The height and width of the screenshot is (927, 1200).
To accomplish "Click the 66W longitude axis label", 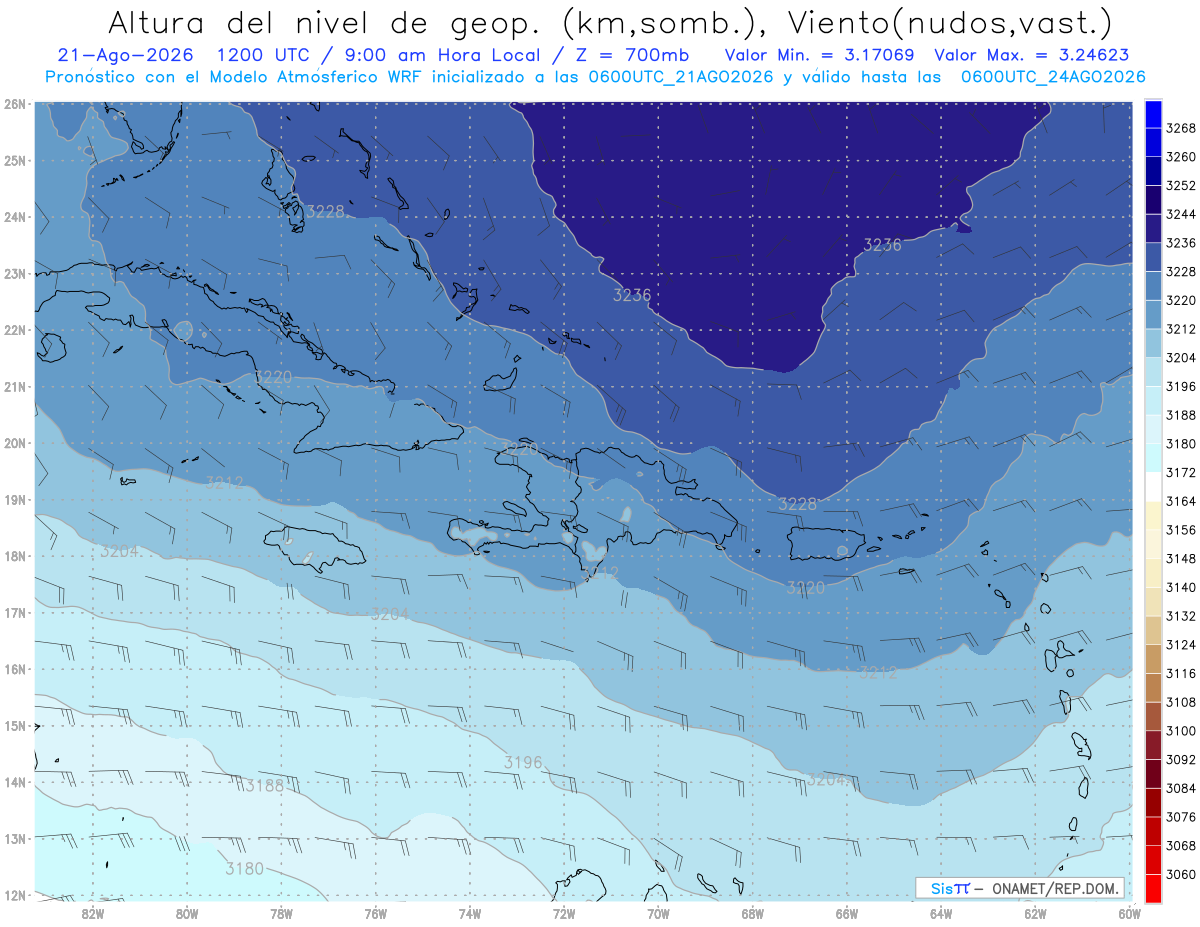I will [x=847, y=913].
